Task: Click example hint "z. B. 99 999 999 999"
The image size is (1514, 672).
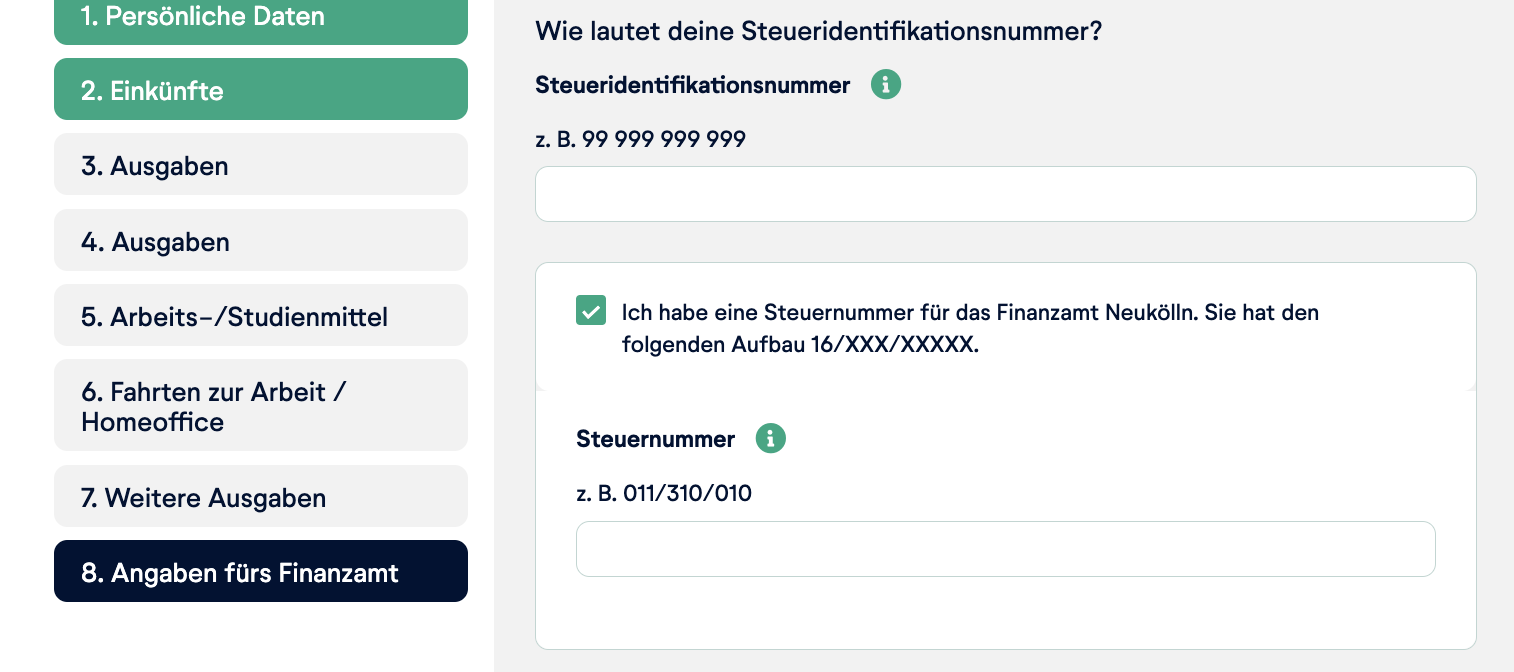Action: pos(640,139)
